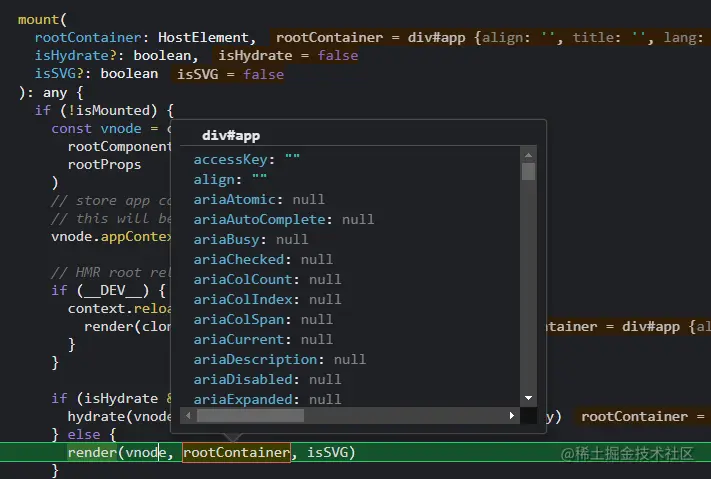Select the ariaDescription property row
This screenshot has width=711, height=479.
point(280,359)
